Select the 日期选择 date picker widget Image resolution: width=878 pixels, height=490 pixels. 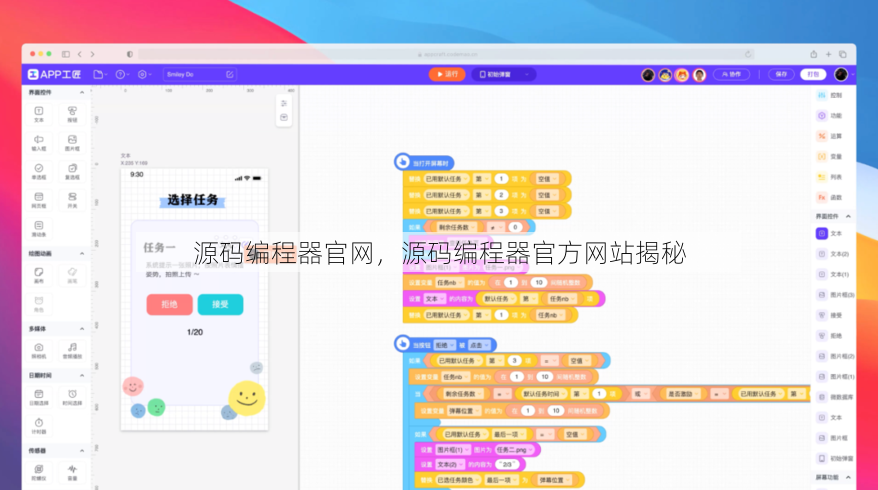pos(39,397)
